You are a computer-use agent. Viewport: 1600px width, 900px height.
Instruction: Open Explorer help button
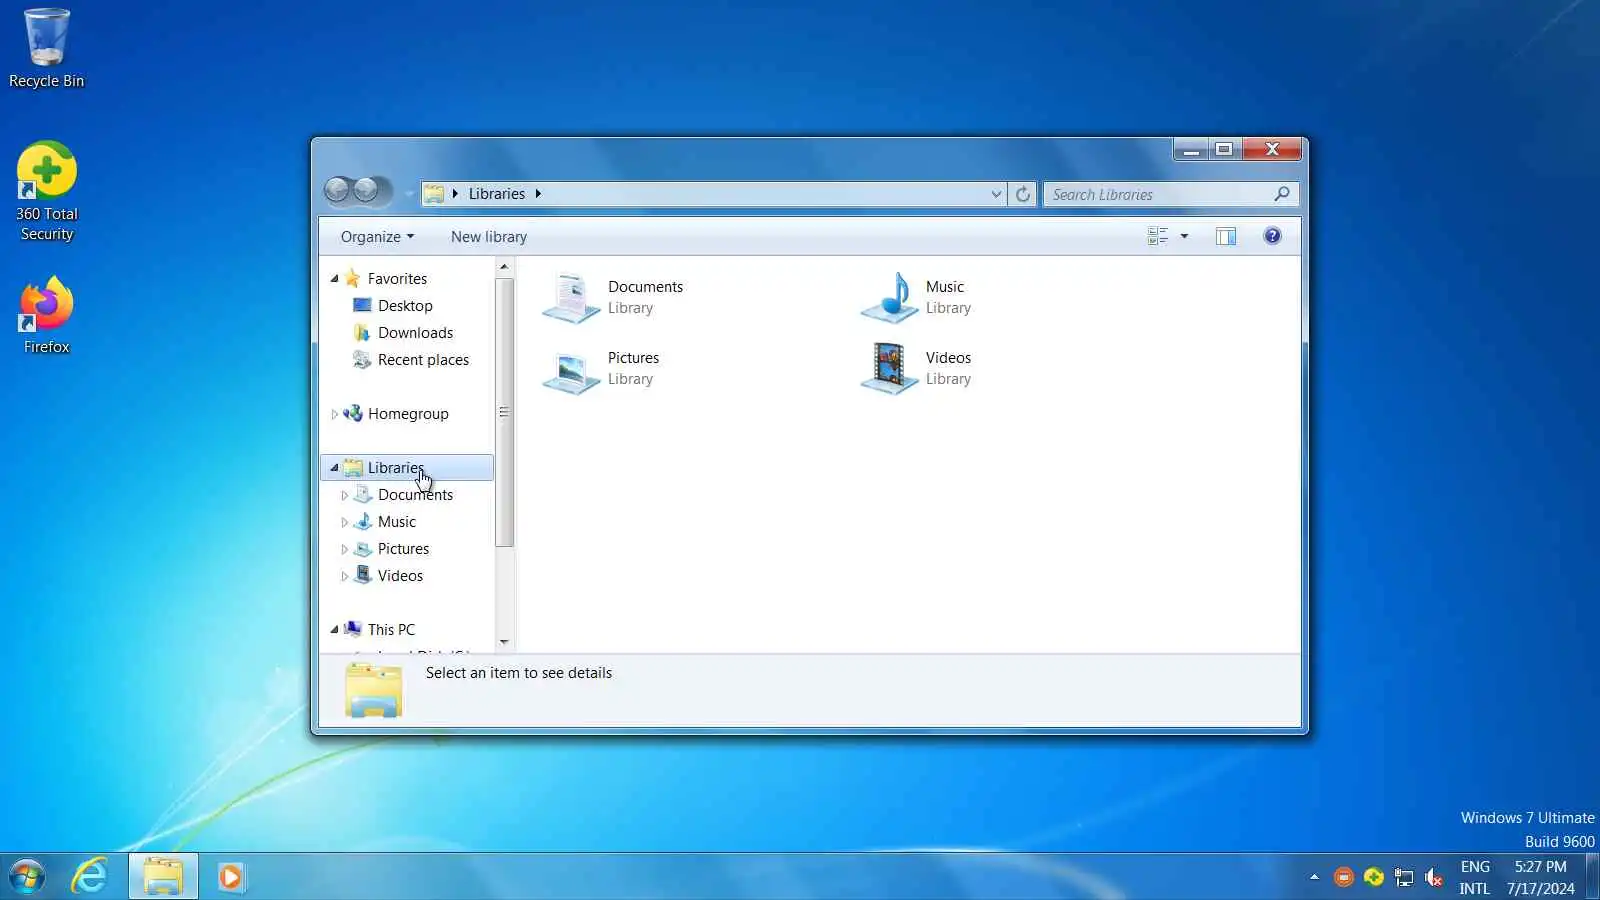(1272, 236)
